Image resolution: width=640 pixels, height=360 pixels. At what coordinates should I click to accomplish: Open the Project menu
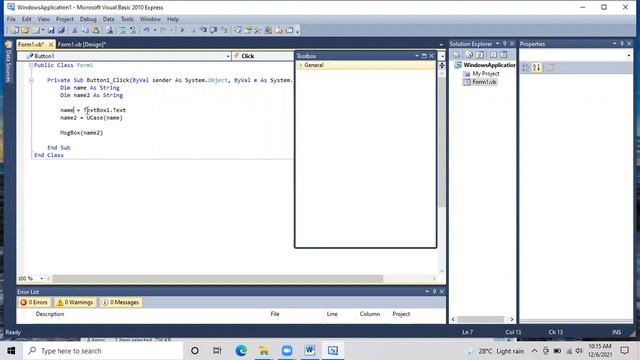pos(64,19)
